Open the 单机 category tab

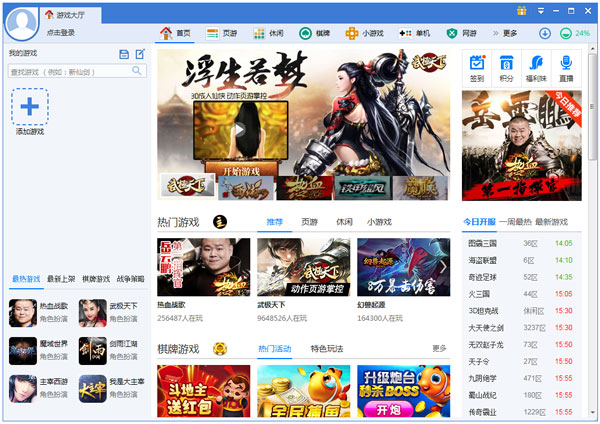pos(414,33)
